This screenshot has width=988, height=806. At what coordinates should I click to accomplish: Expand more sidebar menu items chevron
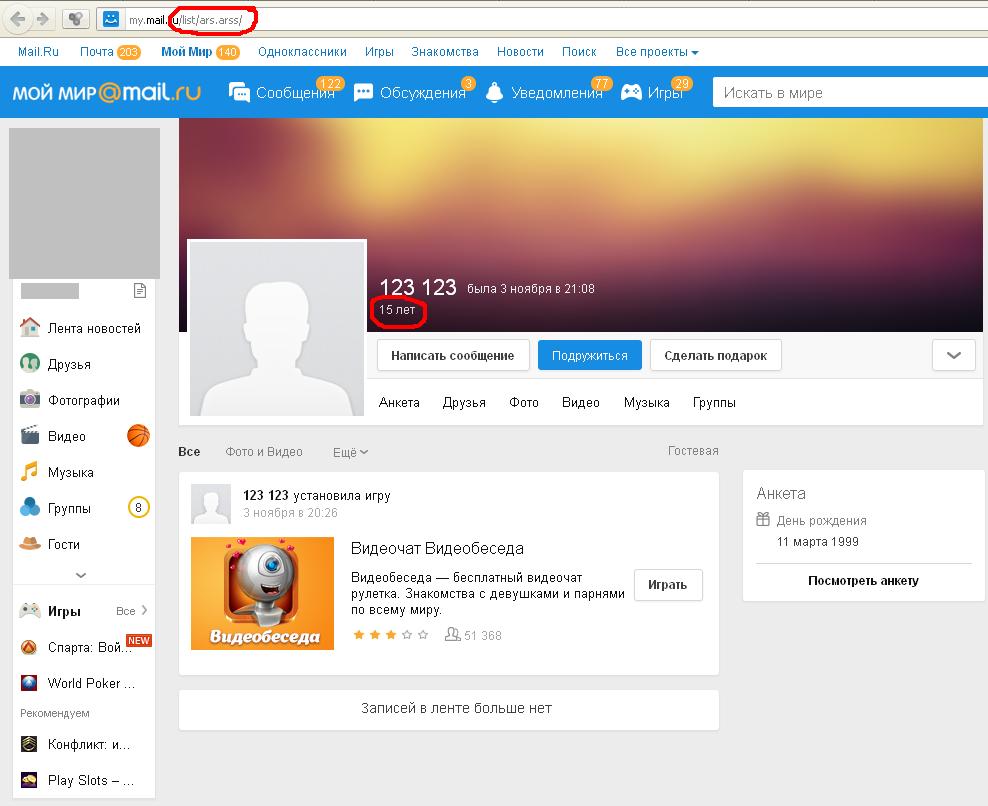point(81,575)
